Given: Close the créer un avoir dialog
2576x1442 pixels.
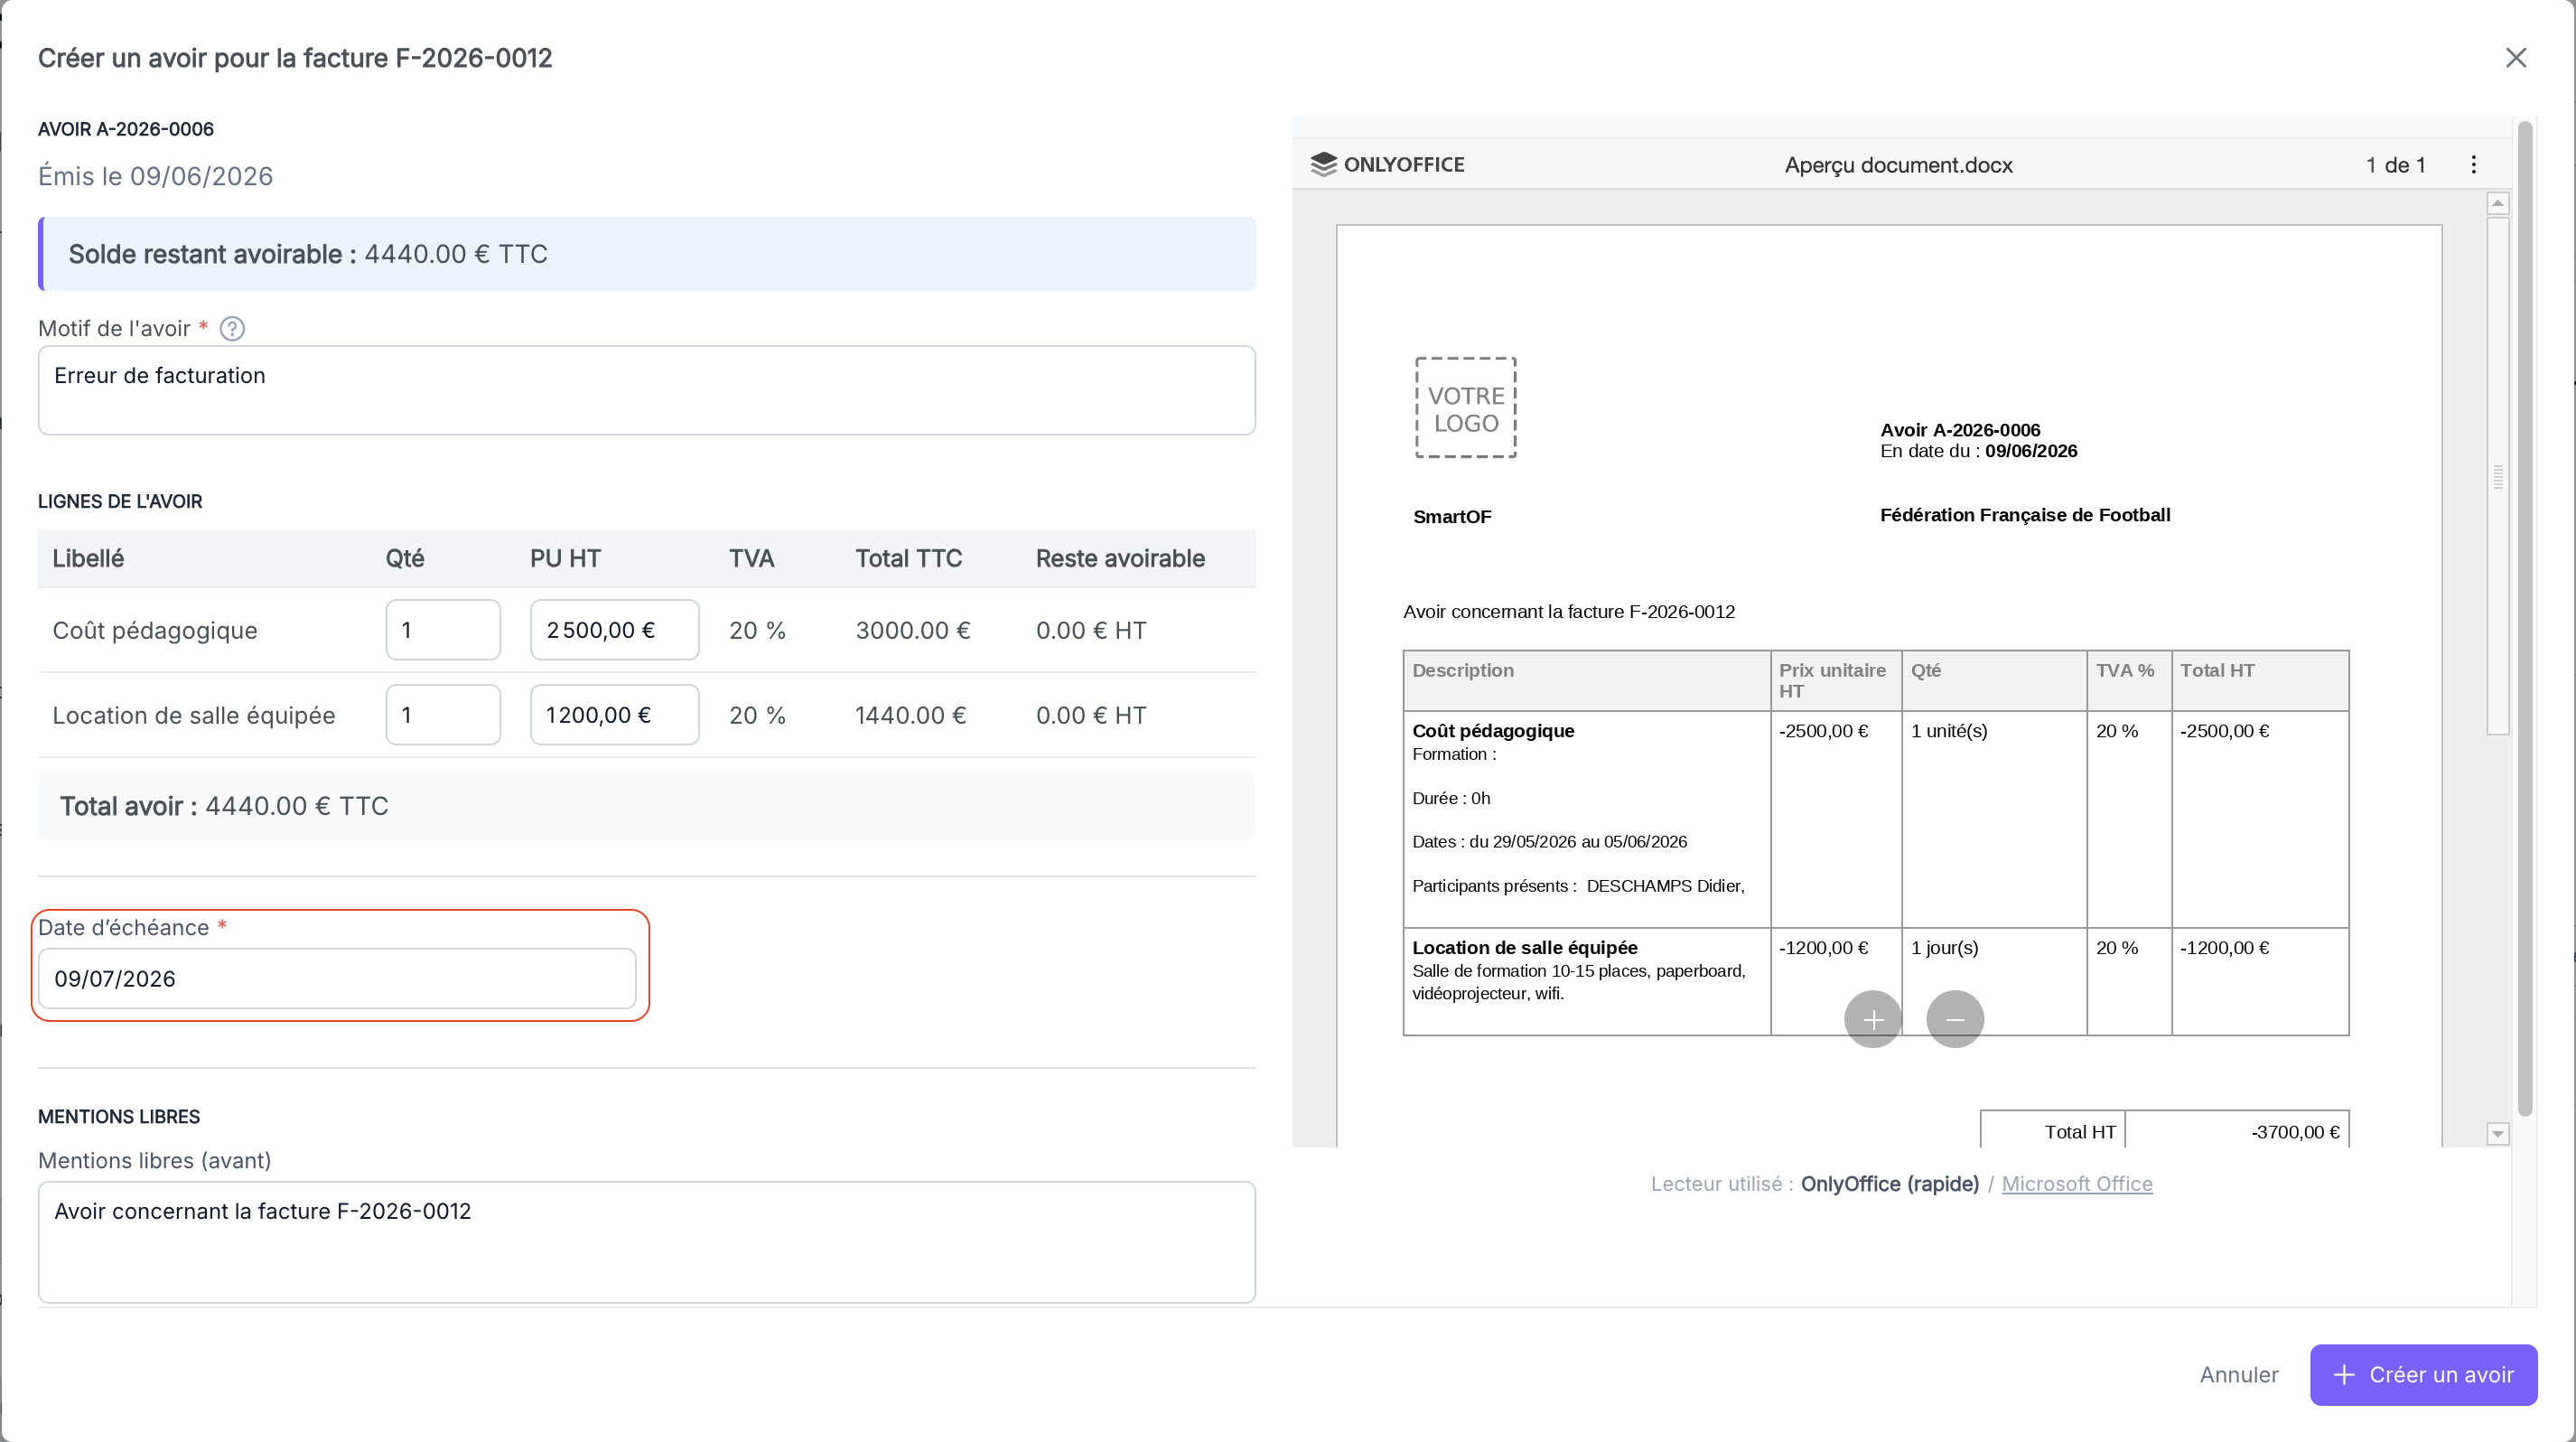Looking at the screenshot, I should pos(2516,58).
